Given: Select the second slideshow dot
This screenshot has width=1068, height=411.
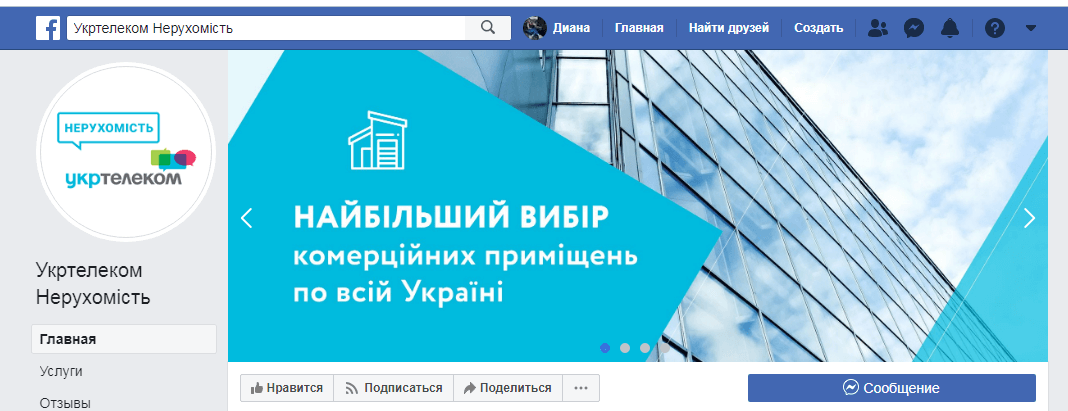Looking at the screenshot, I should [625, 348].
